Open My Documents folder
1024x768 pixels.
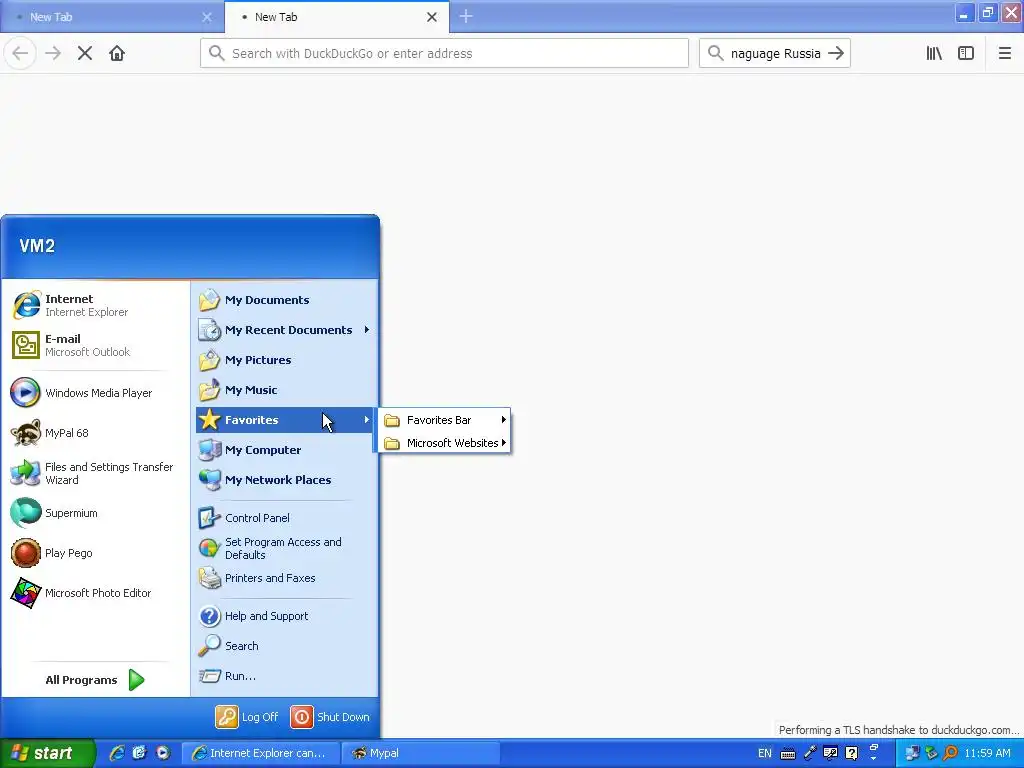(x=285, y=300)
